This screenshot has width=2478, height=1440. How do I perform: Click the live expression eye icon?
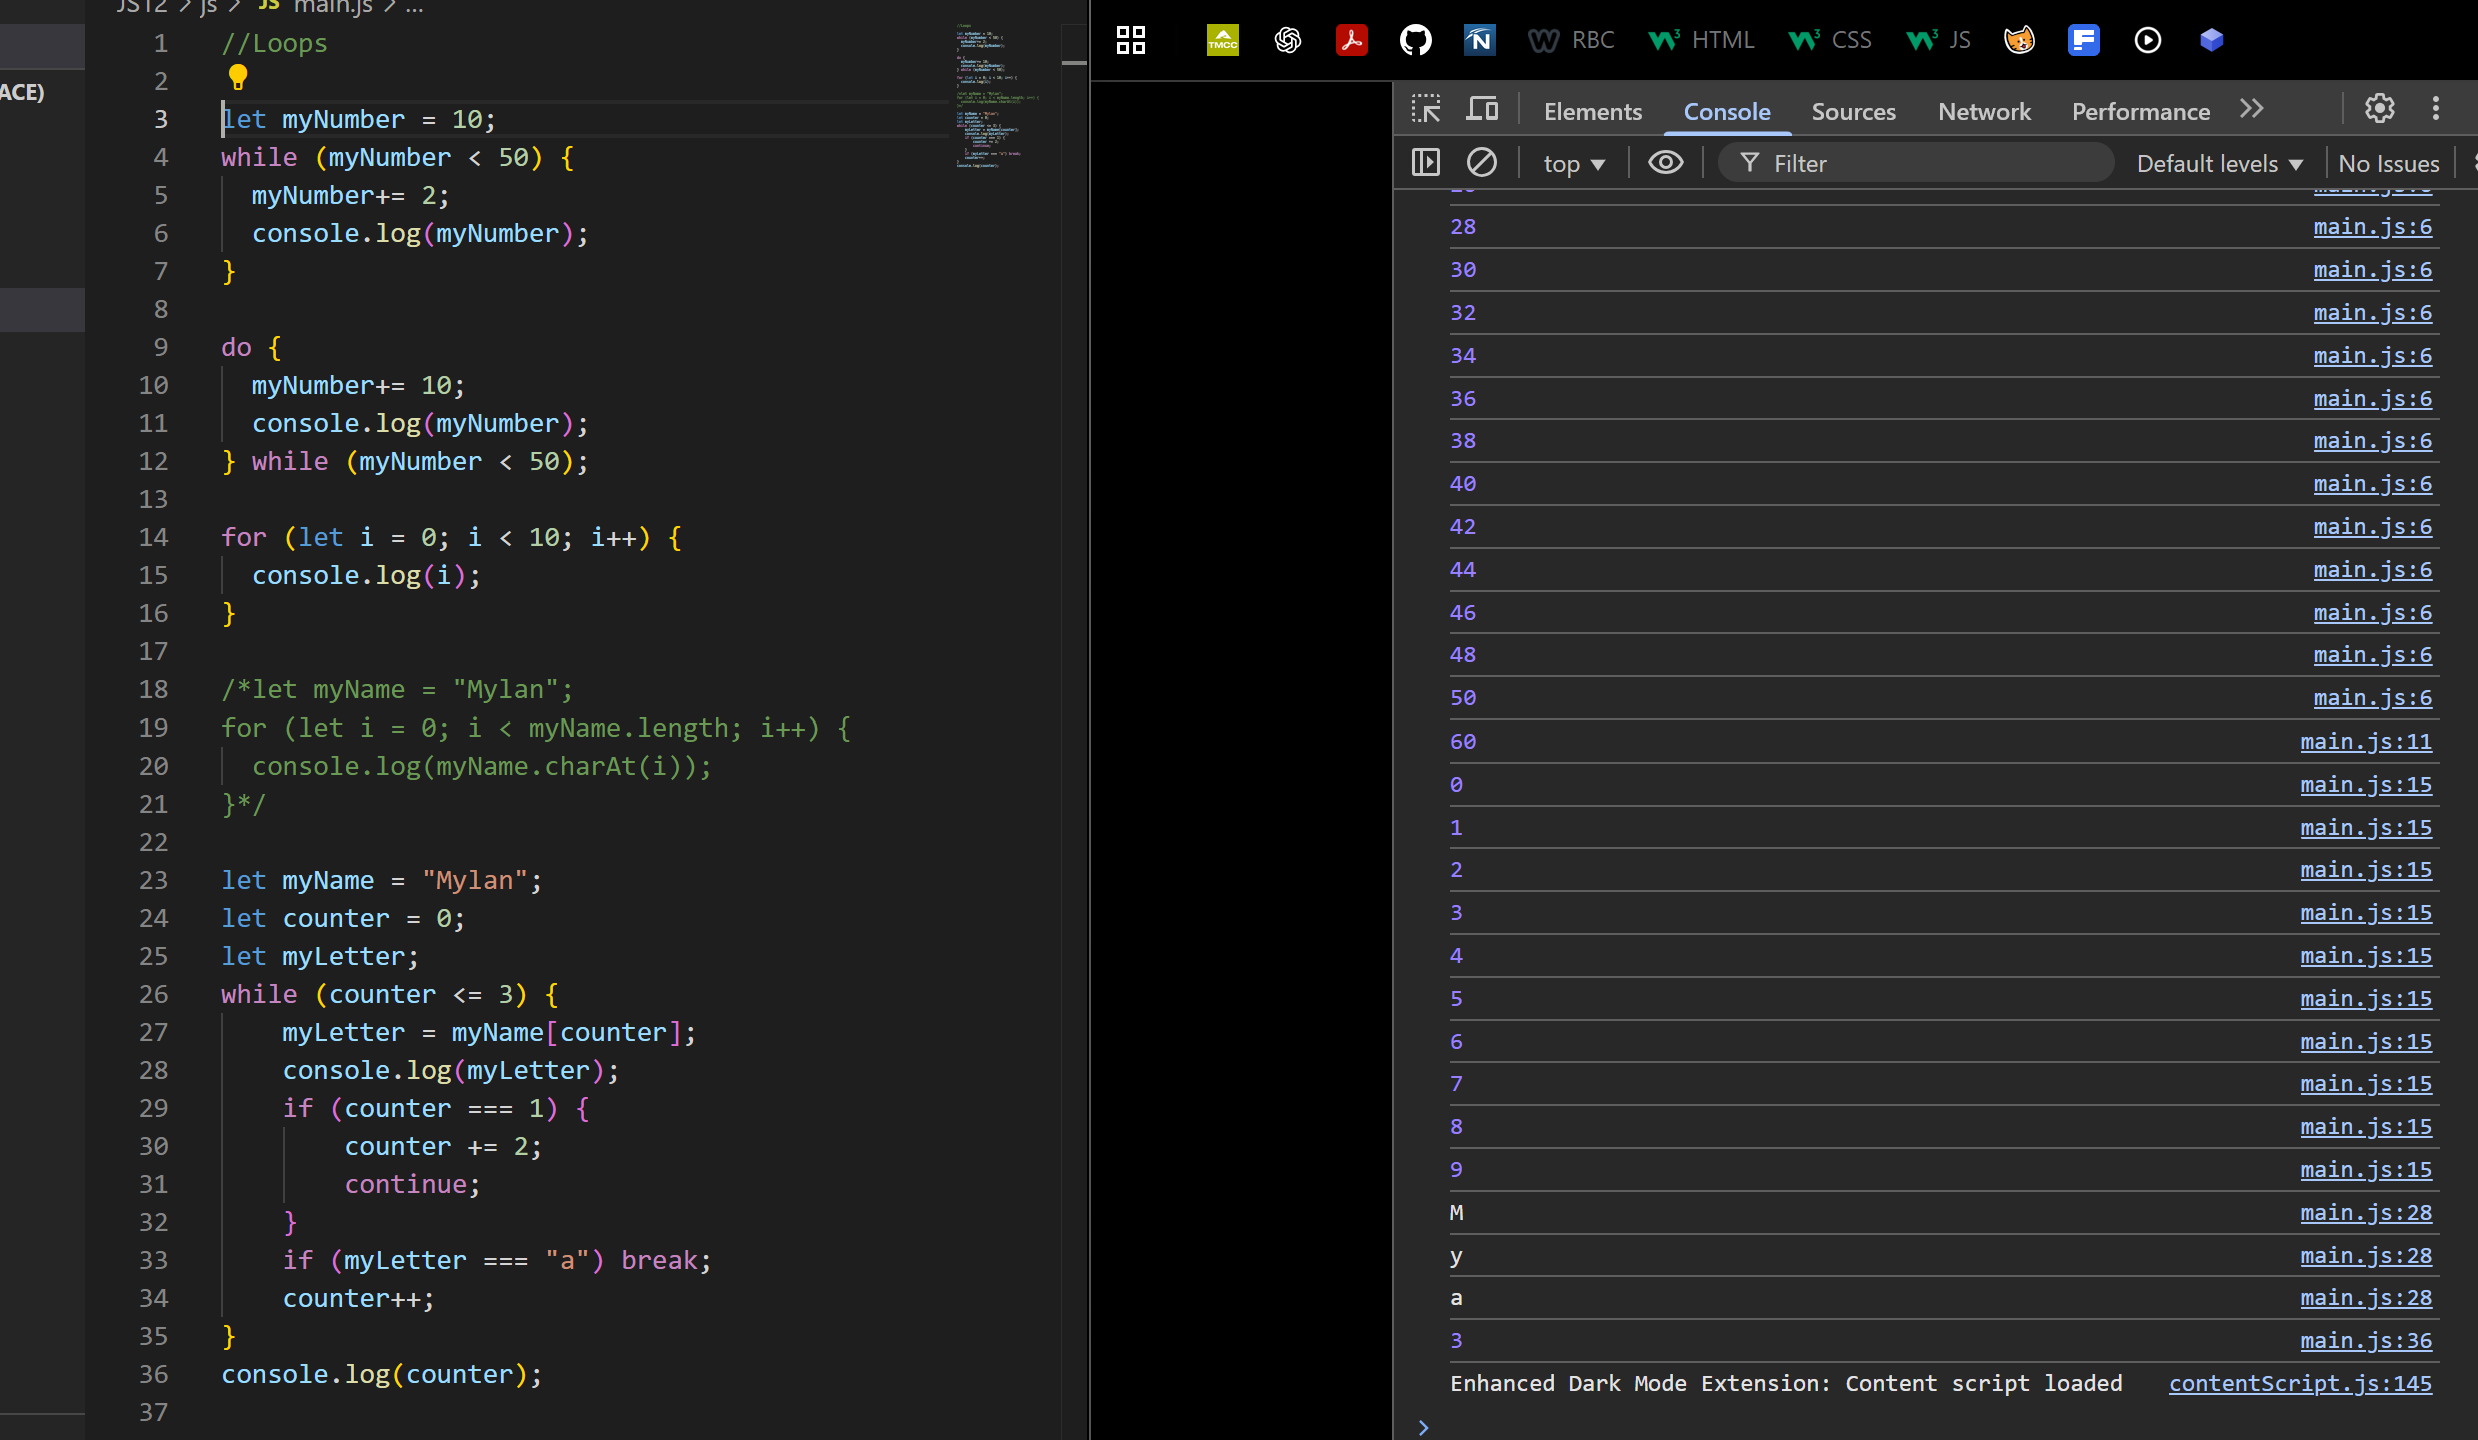(1665, 162)
